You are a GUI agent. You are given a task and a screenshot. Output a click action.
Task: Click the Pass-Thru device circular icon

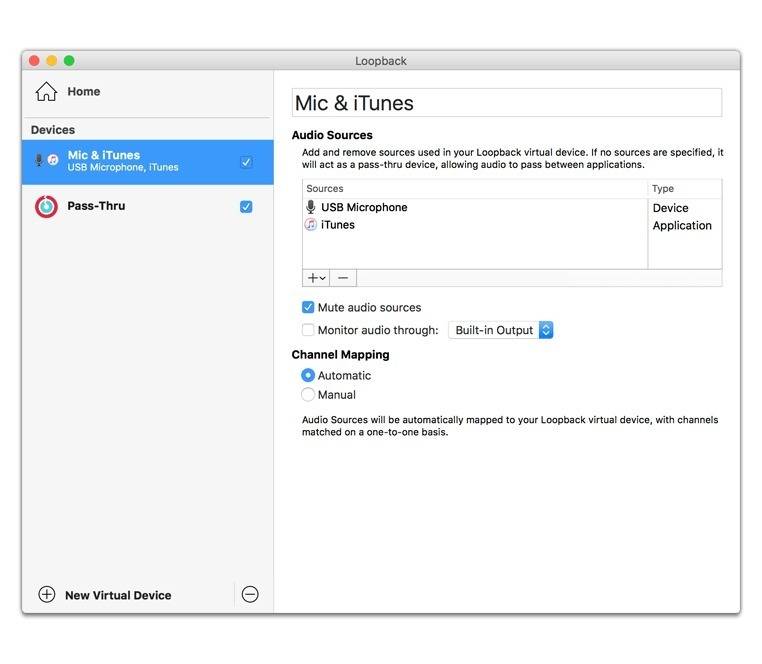[x=46, y=207]
